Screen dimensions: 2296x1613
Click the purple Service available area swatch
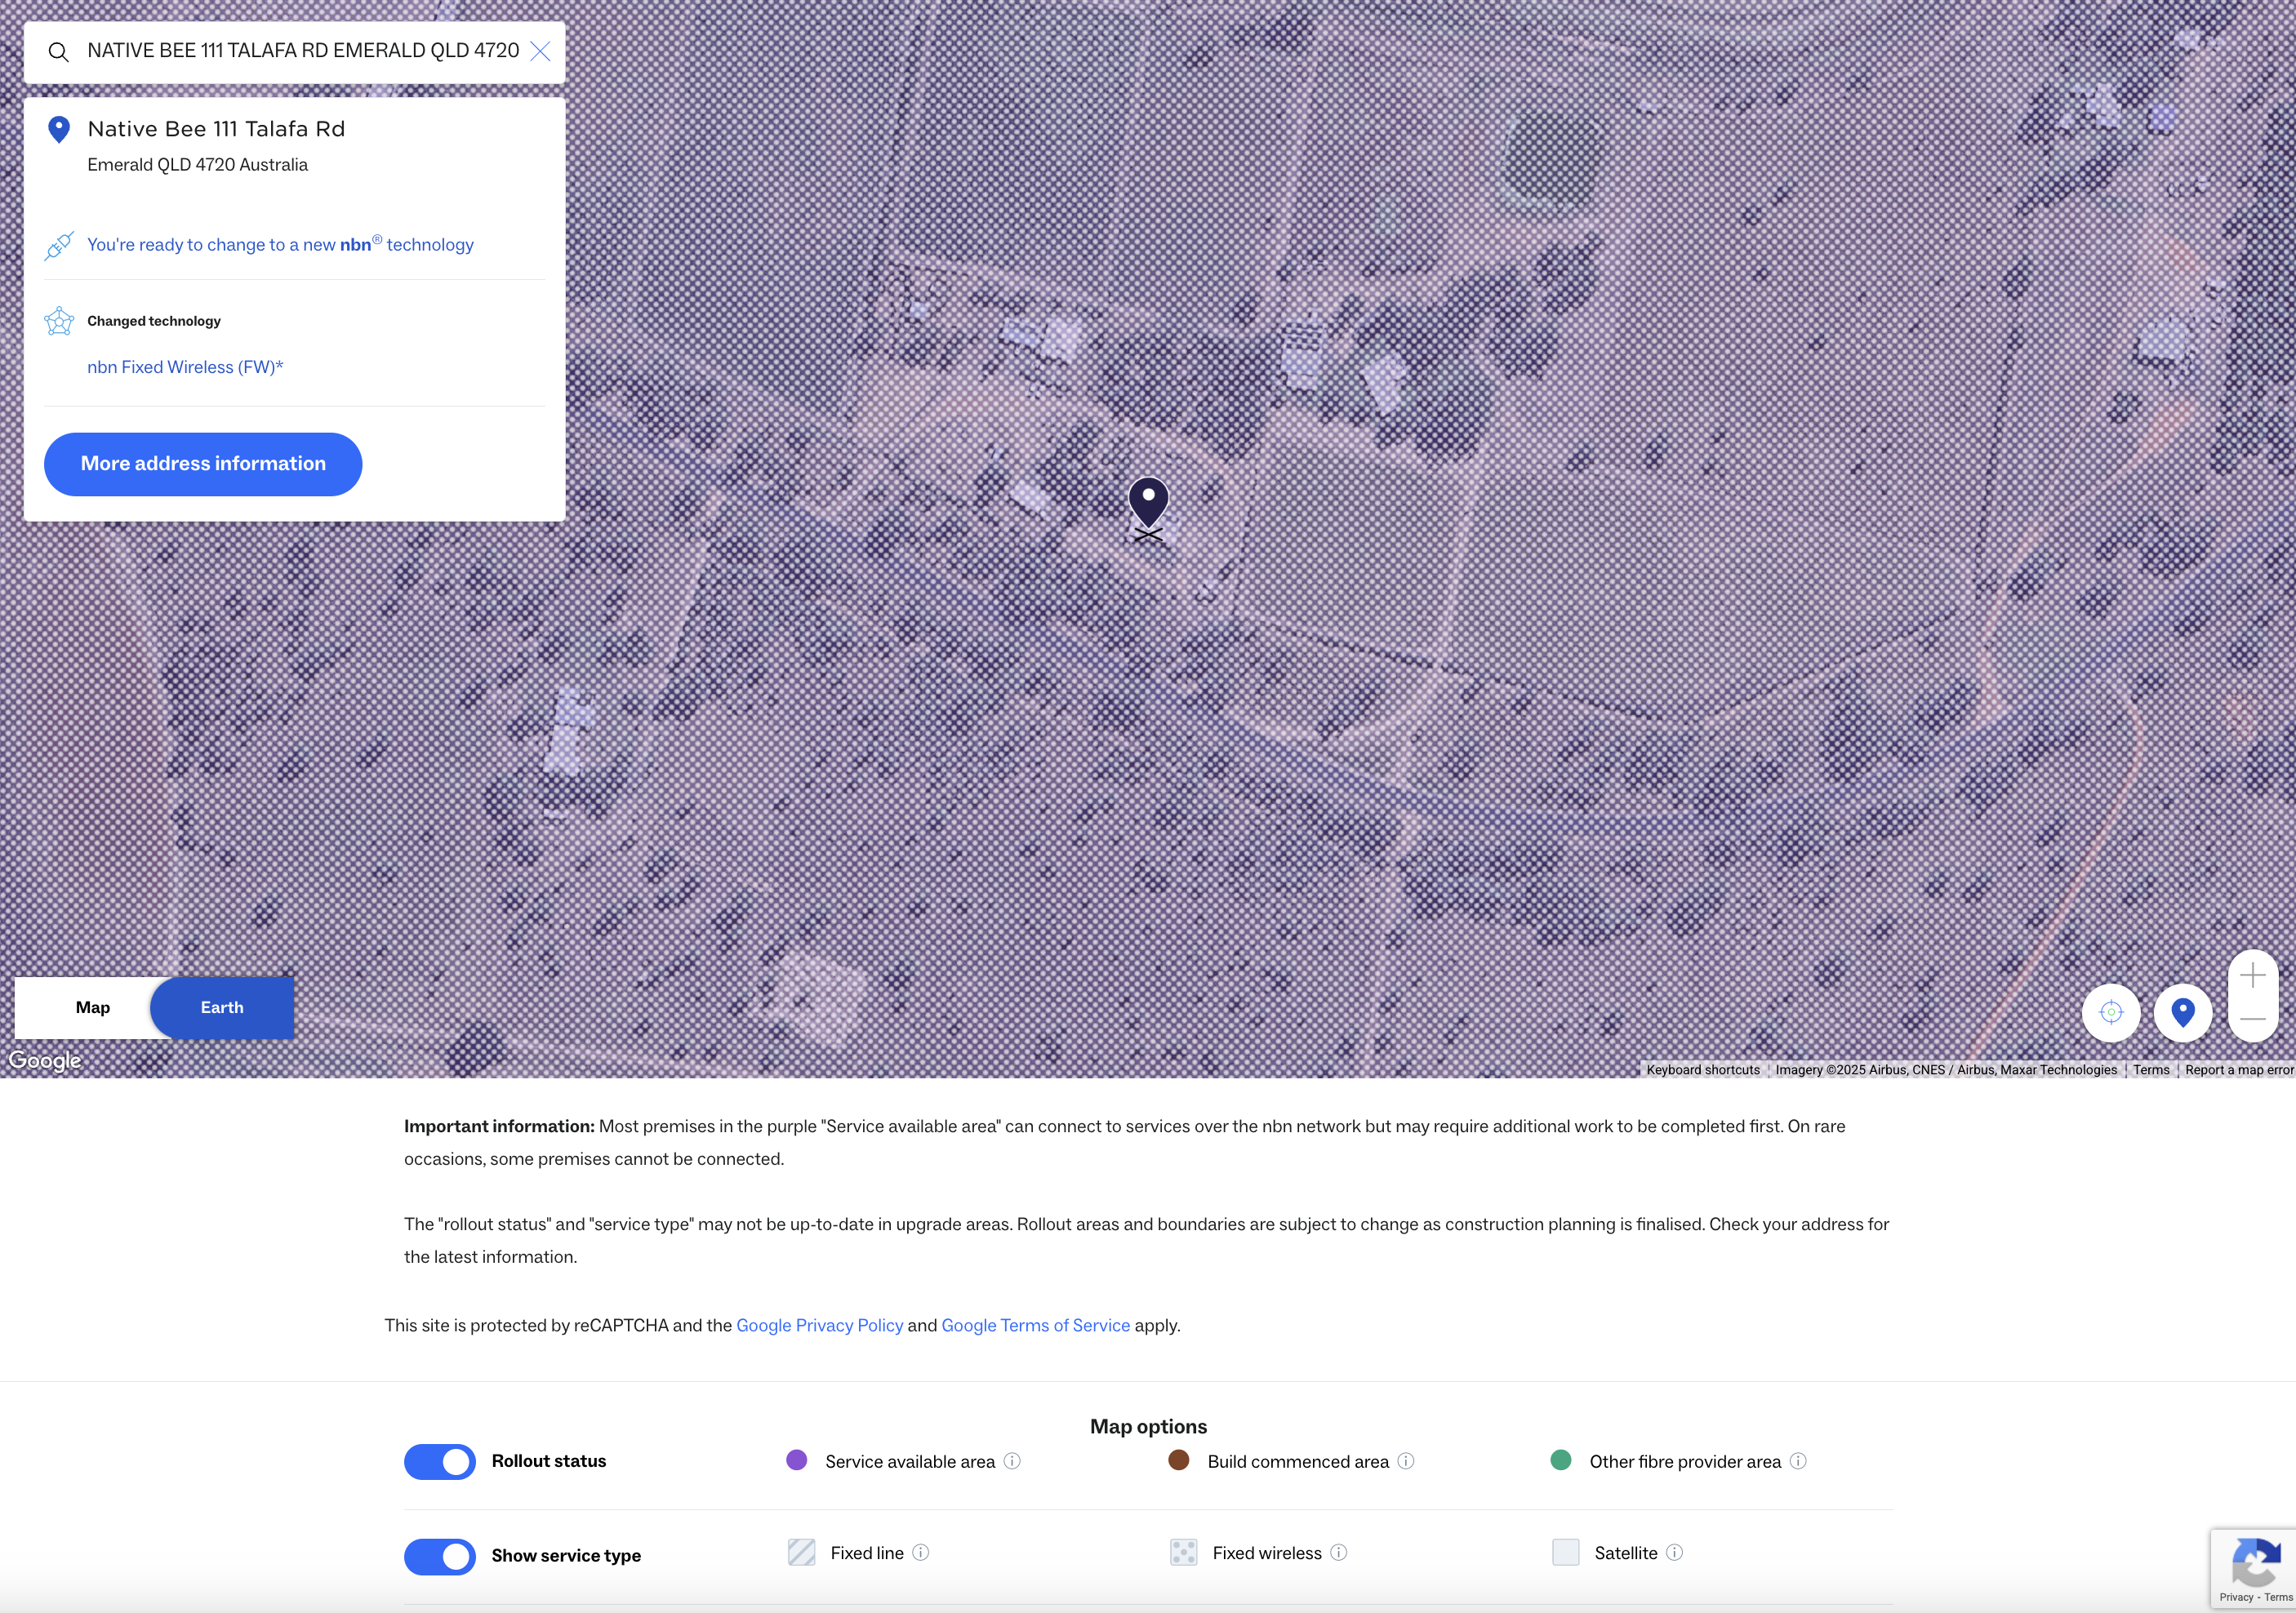click(797, 1460)
